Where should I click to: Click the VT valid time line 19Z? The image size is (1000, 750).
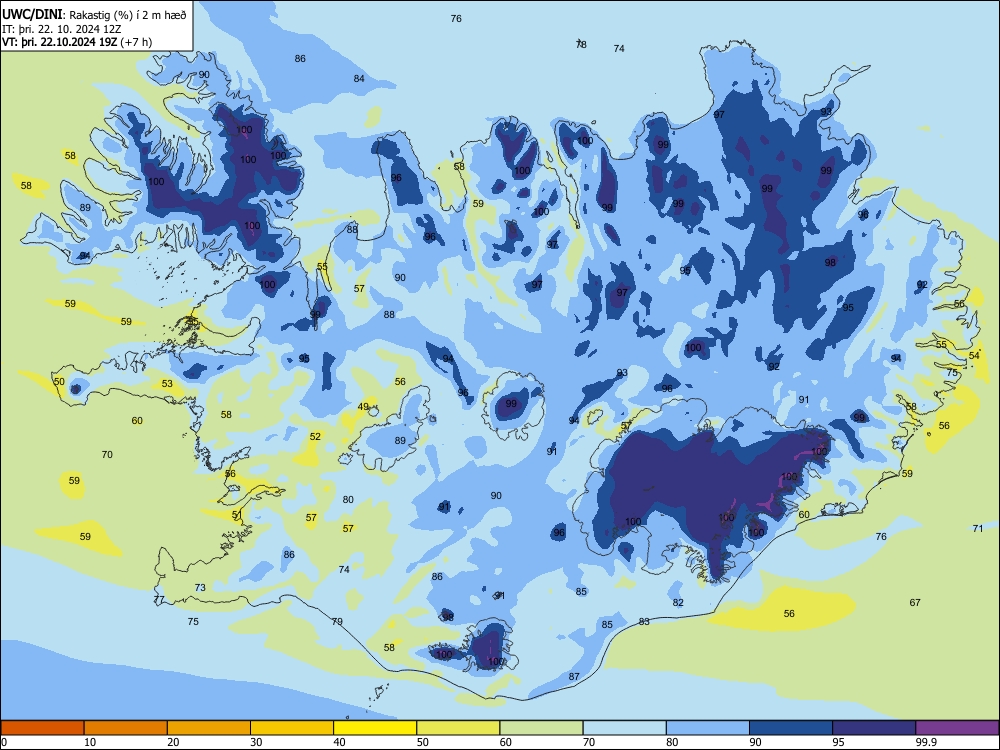click(77, 42)
